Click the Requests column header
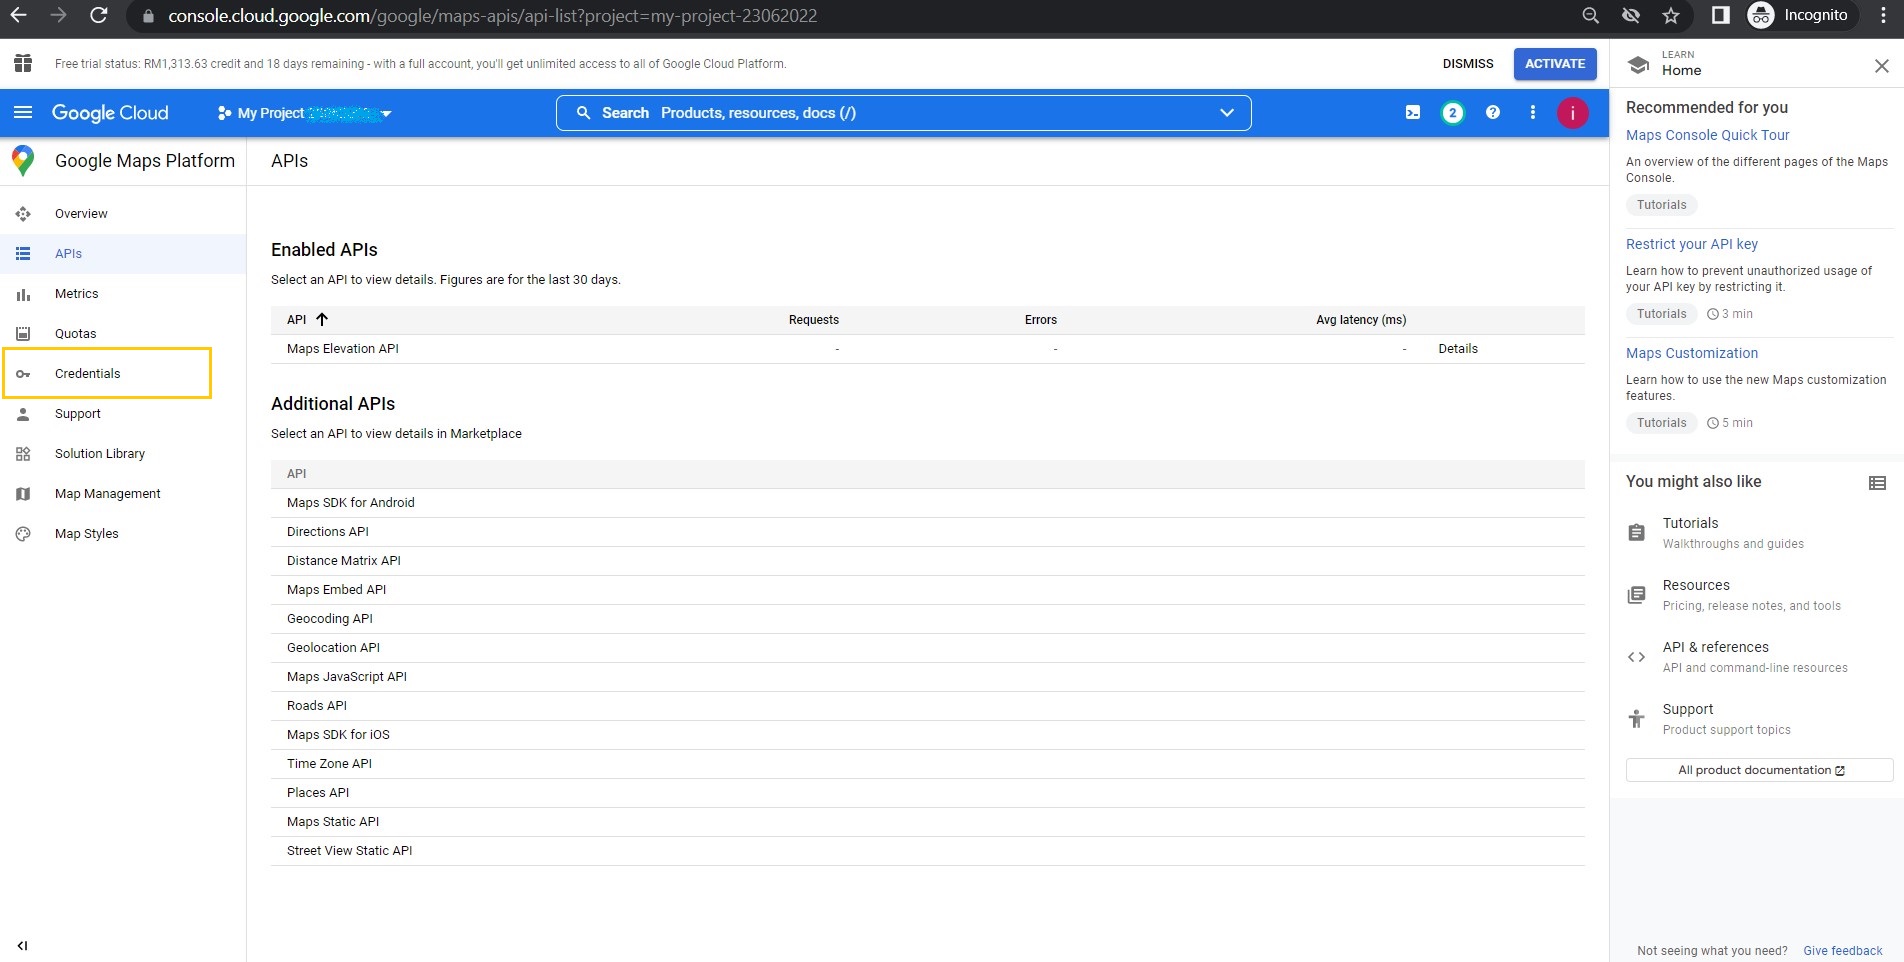Viewport: 1904px width, 962px height. coord(813,320)
